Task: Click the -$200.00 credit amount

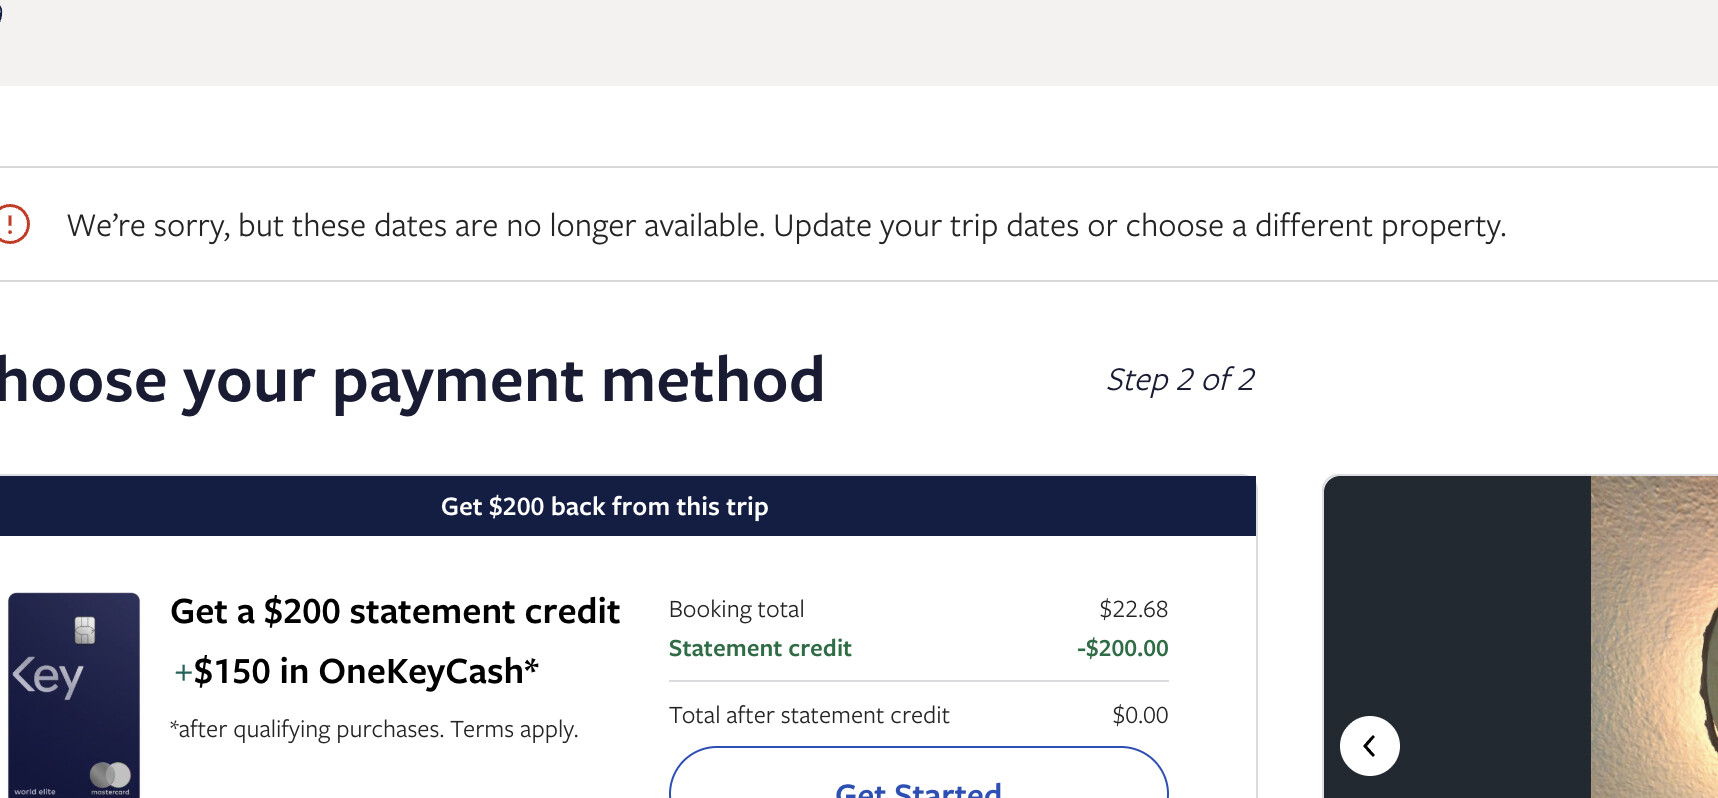Action: coord(1122,648)
